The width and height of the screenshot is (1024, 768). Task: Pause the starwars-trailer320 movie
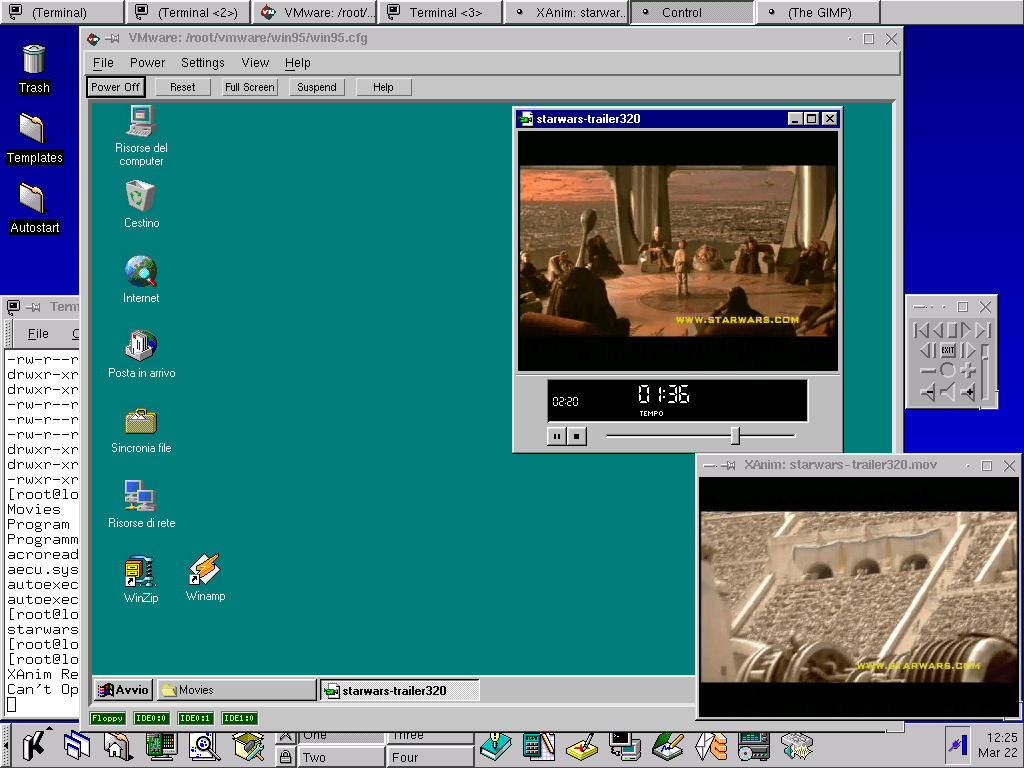pos(557,436)
